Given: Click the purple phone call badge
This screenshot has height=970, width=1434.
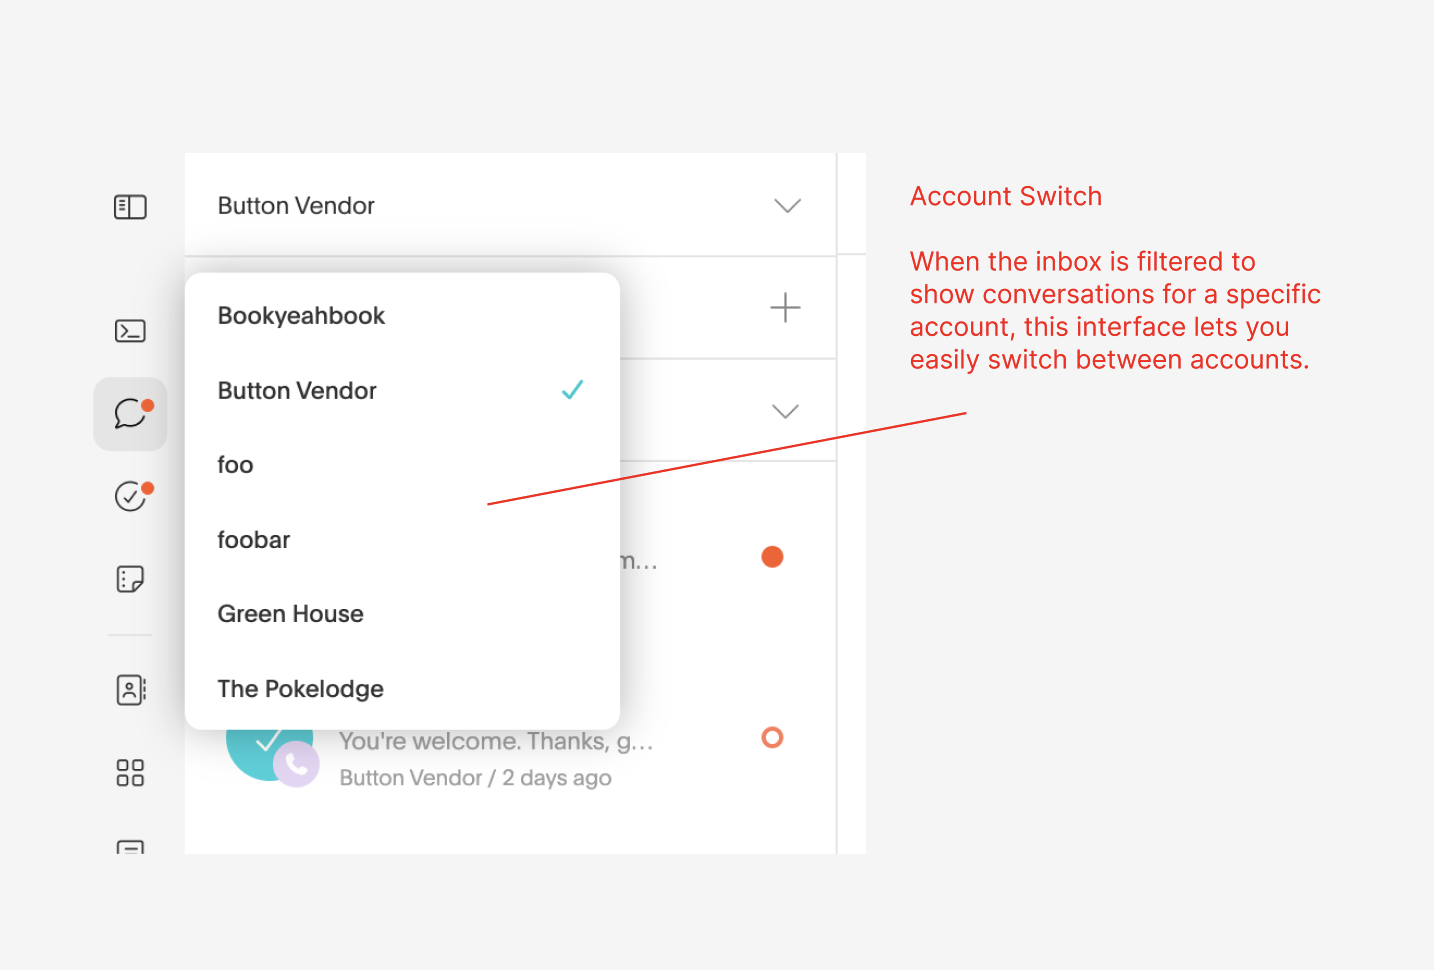Looking at the screenshot, I should click(x=296, y=765).
